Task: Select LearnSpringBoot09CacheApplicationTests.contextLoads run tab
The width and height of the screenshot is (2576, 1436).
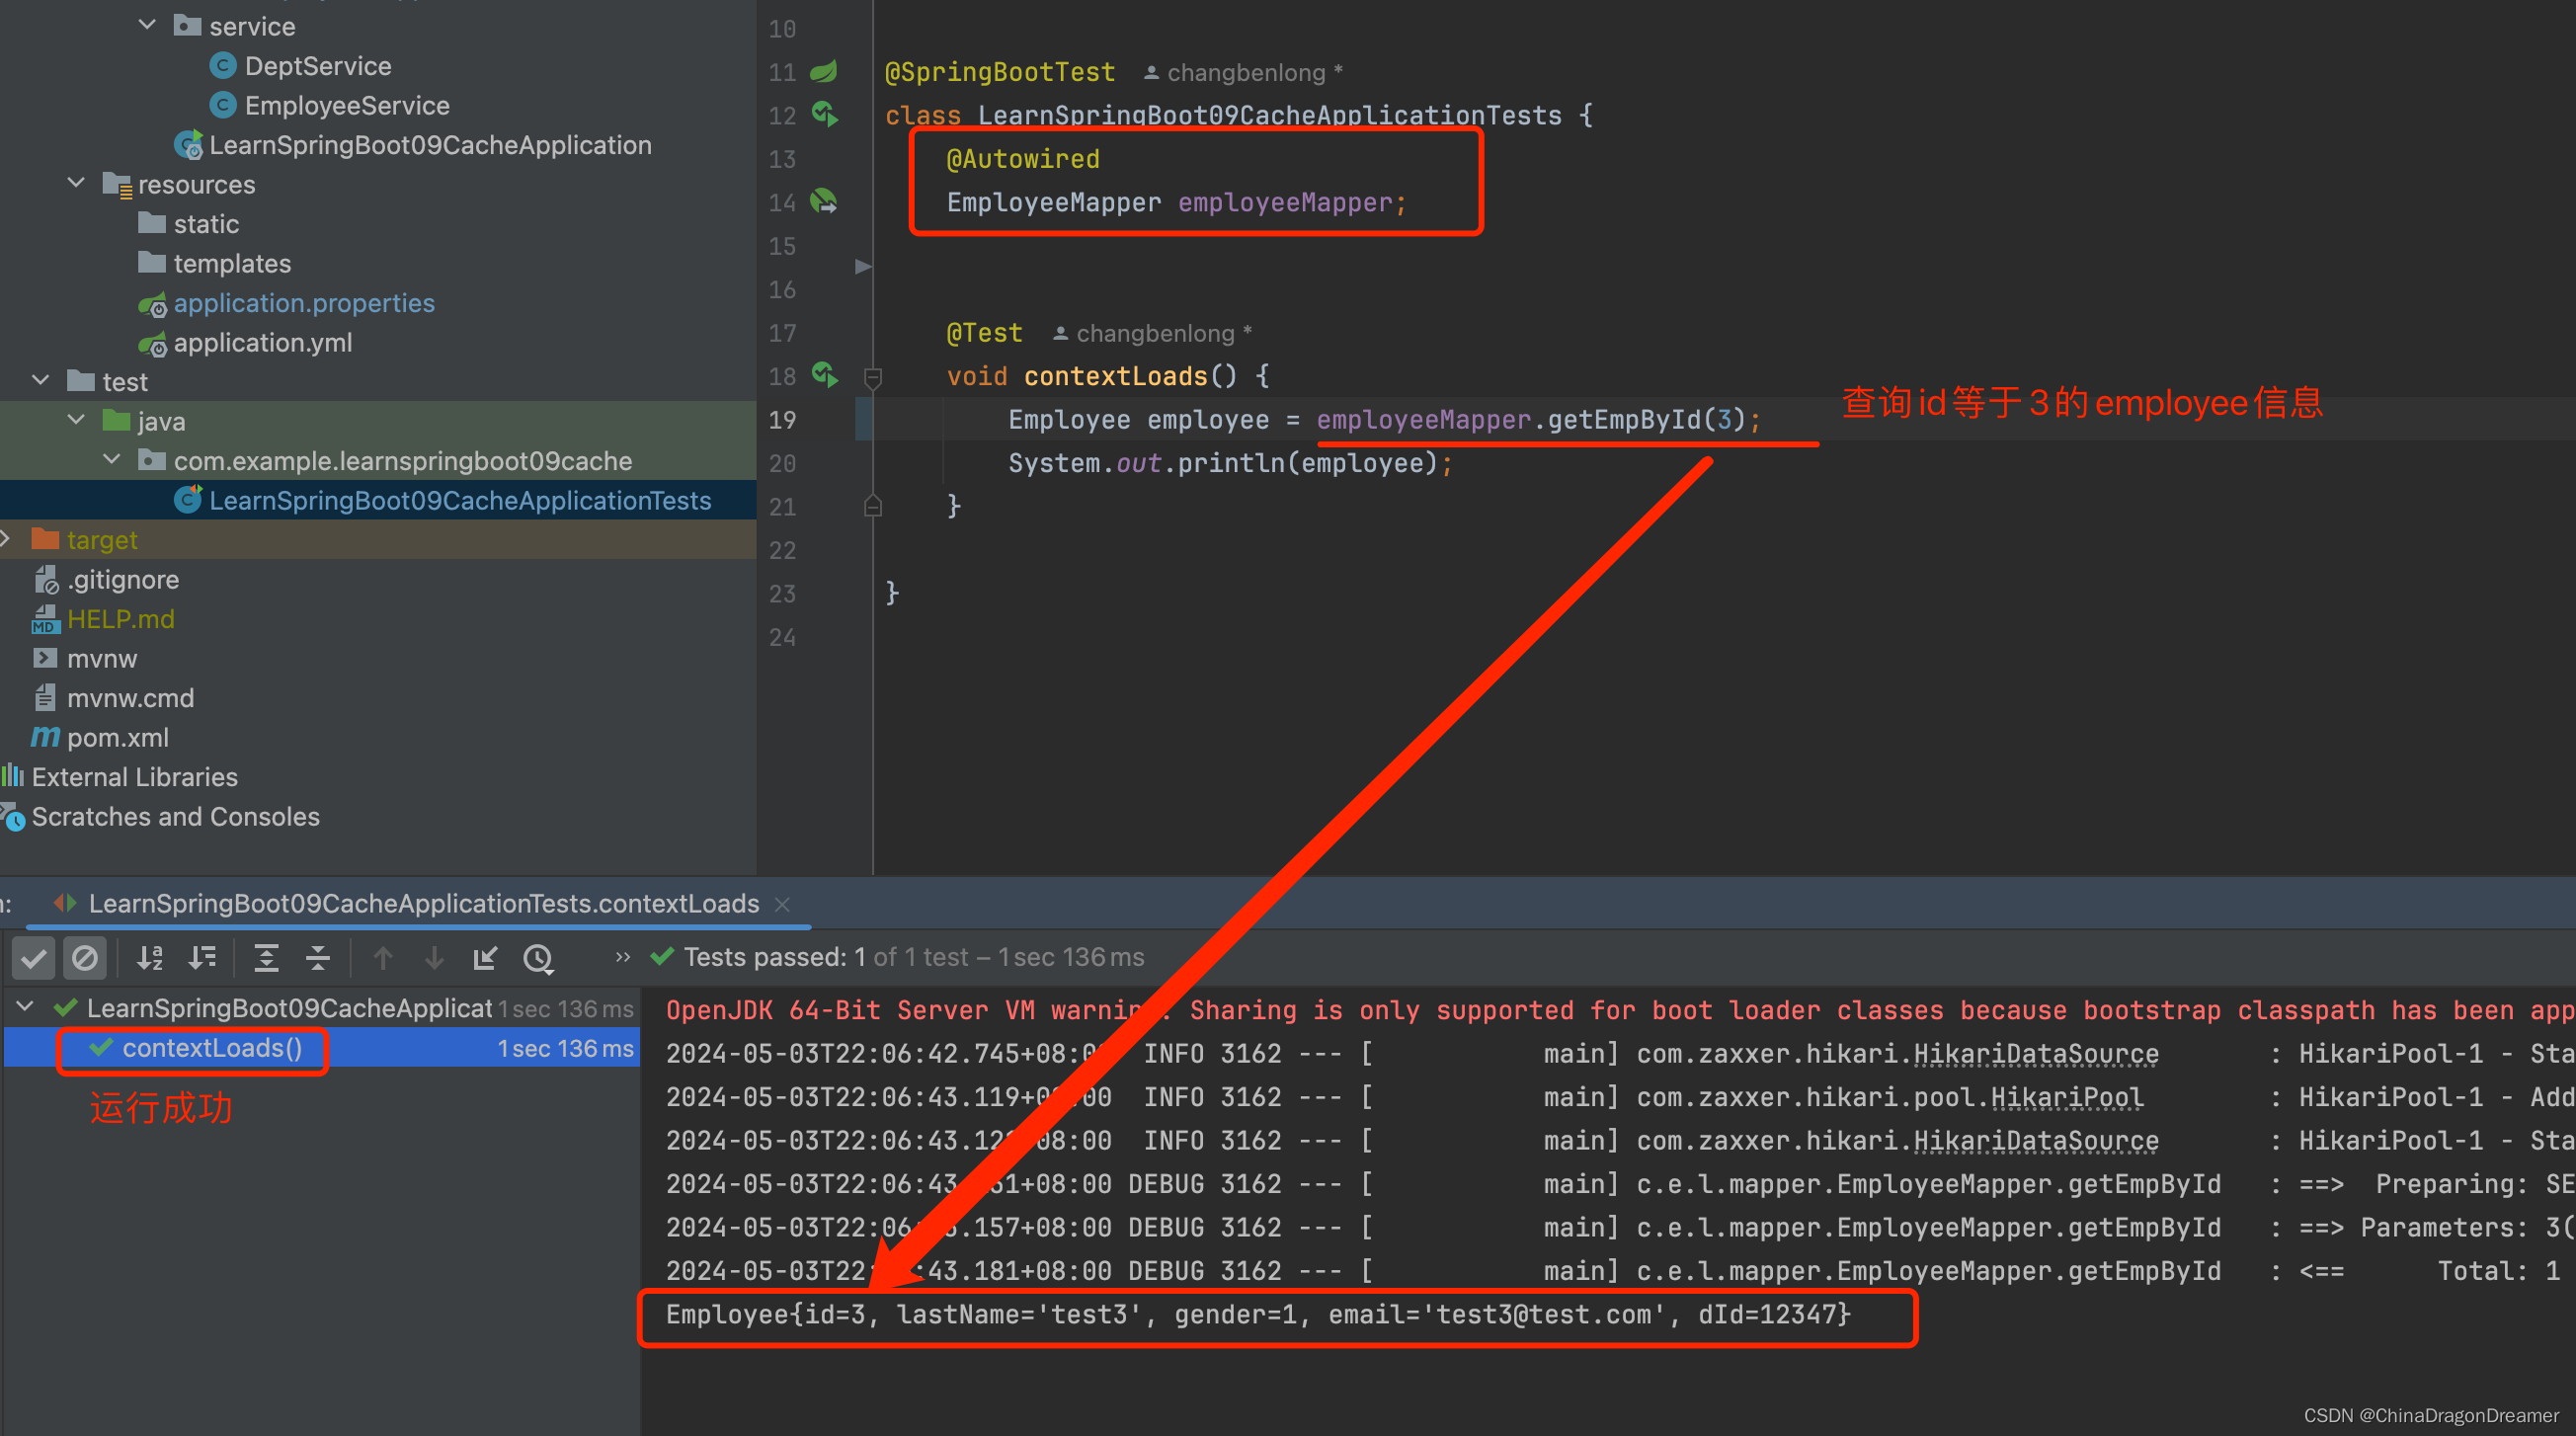Action: pyautogui.click(x=423, y=904)
